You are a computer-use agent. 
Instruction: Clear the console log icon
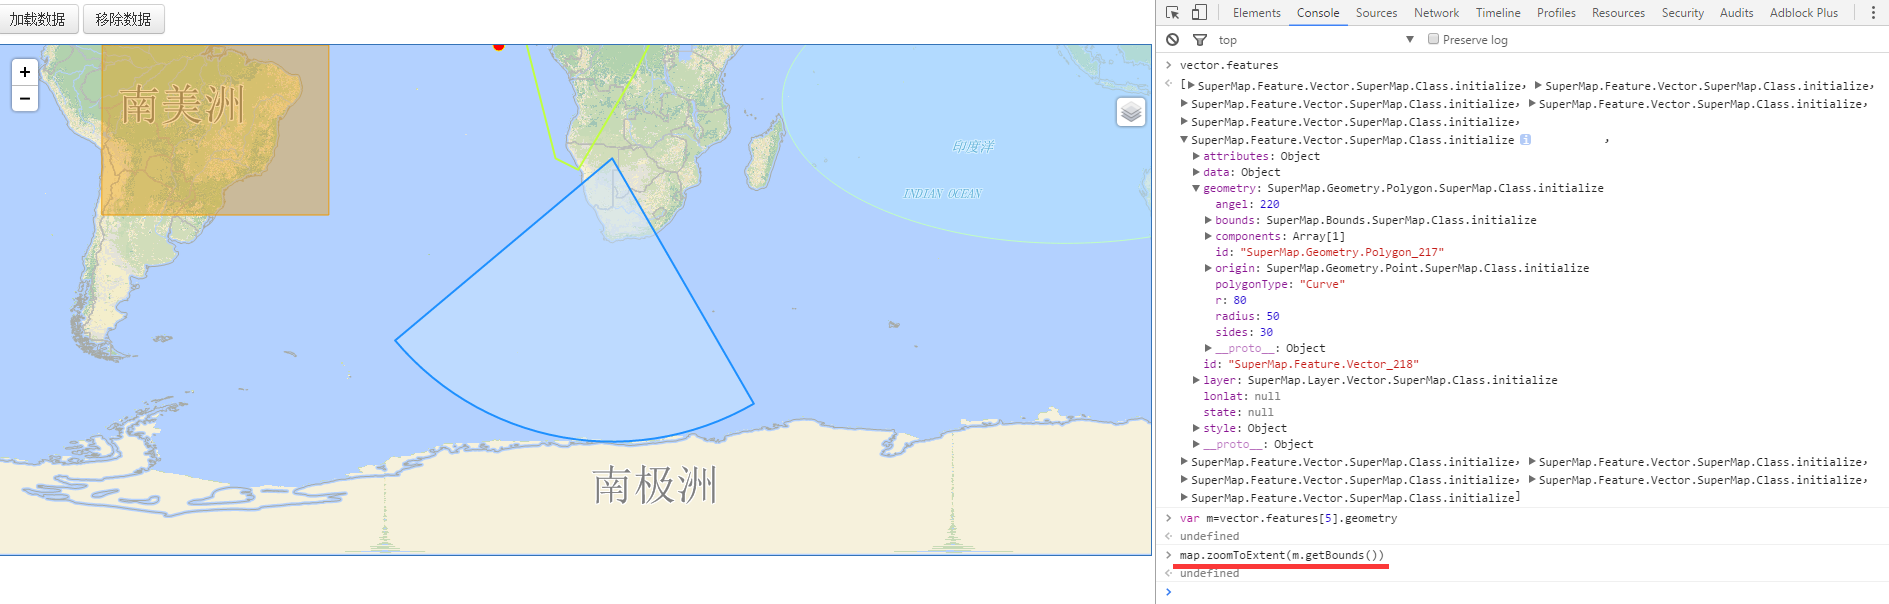pos(1172,40)
